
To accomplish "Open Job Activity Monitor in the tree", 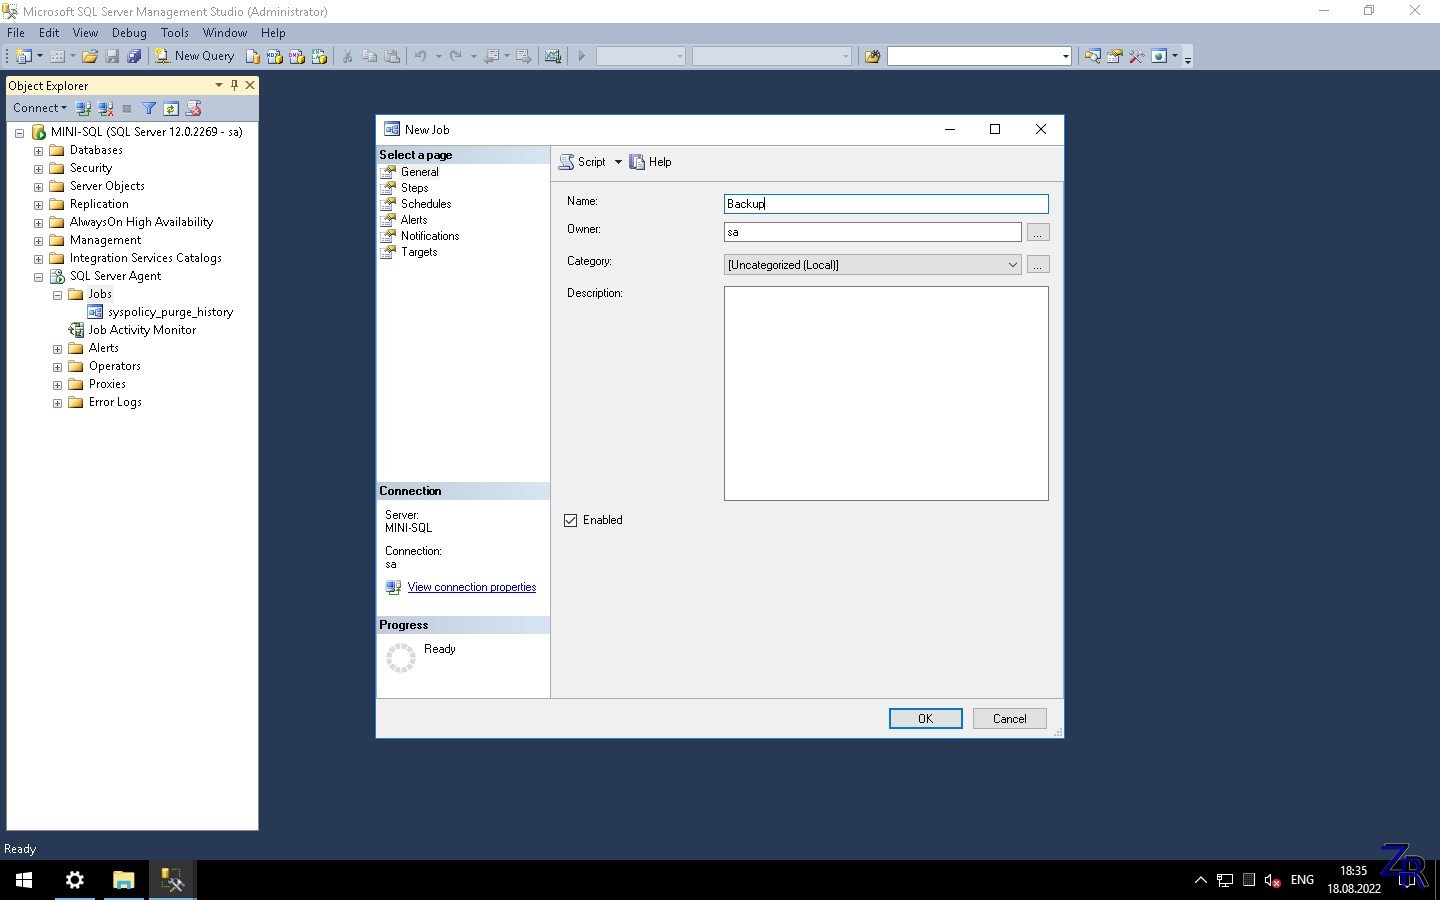I will point(142,330).
